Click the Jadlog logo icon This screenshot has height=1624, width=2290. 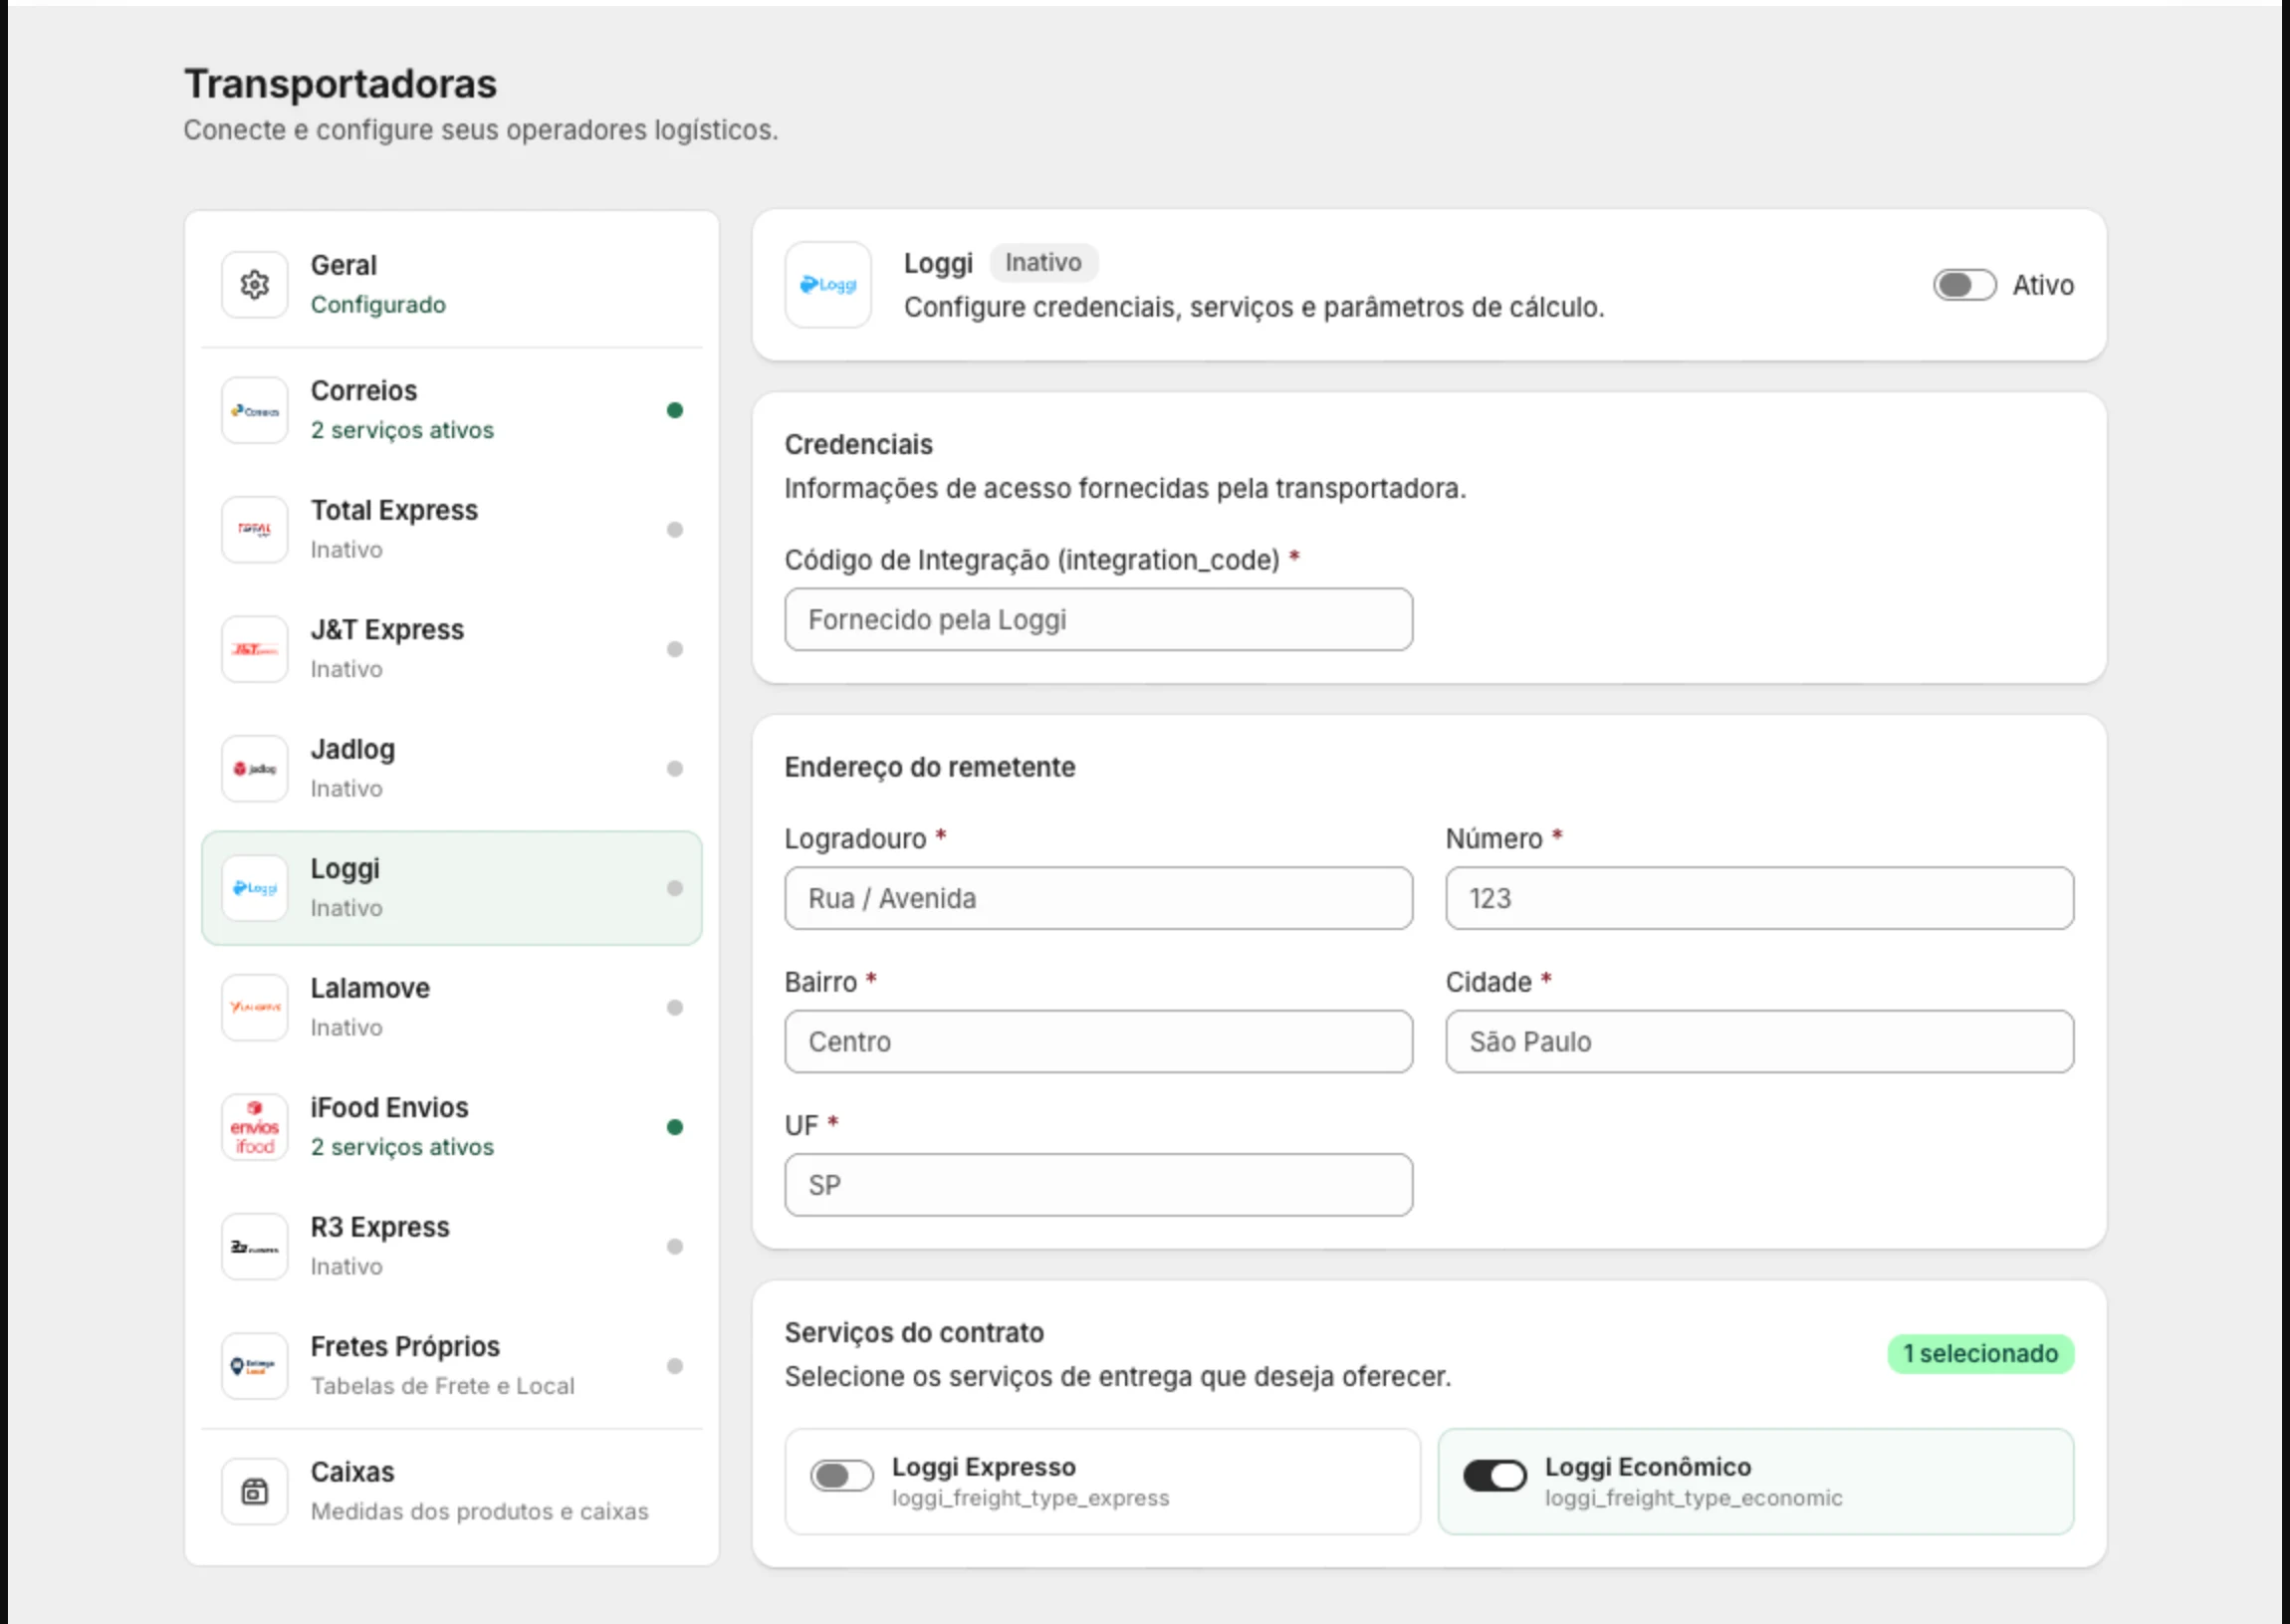(x=255, y=769)
